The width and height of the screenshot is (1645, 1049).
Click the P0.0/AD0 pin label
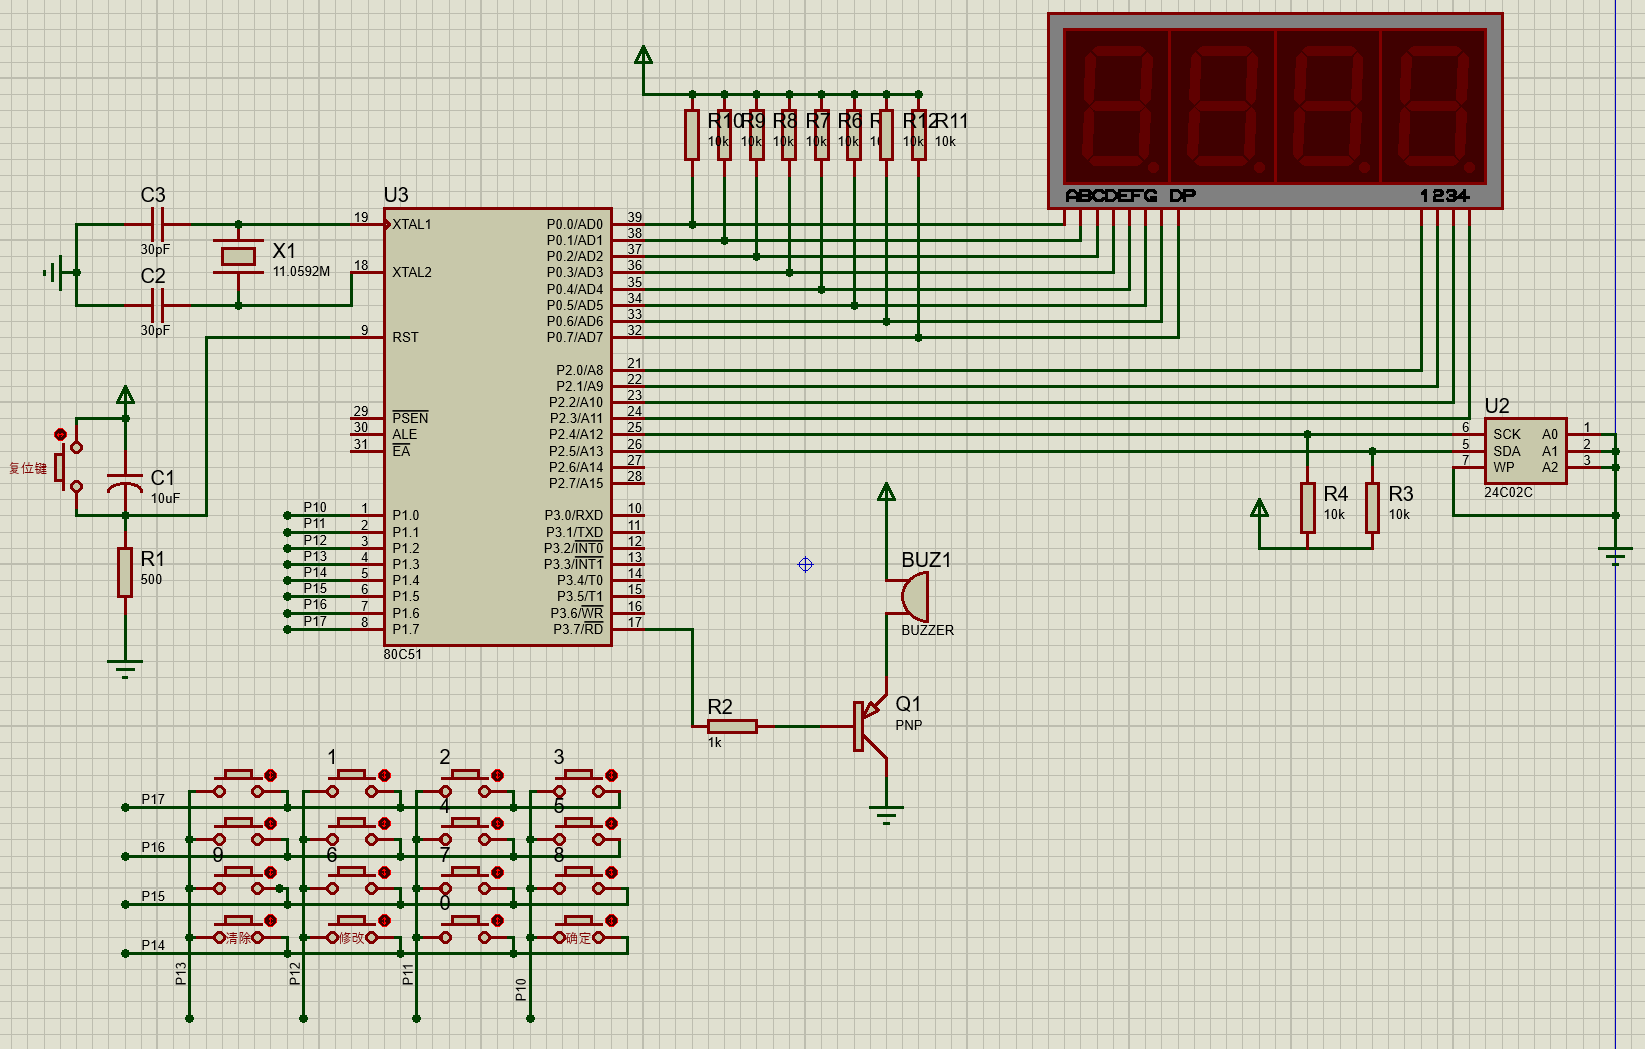575,224
